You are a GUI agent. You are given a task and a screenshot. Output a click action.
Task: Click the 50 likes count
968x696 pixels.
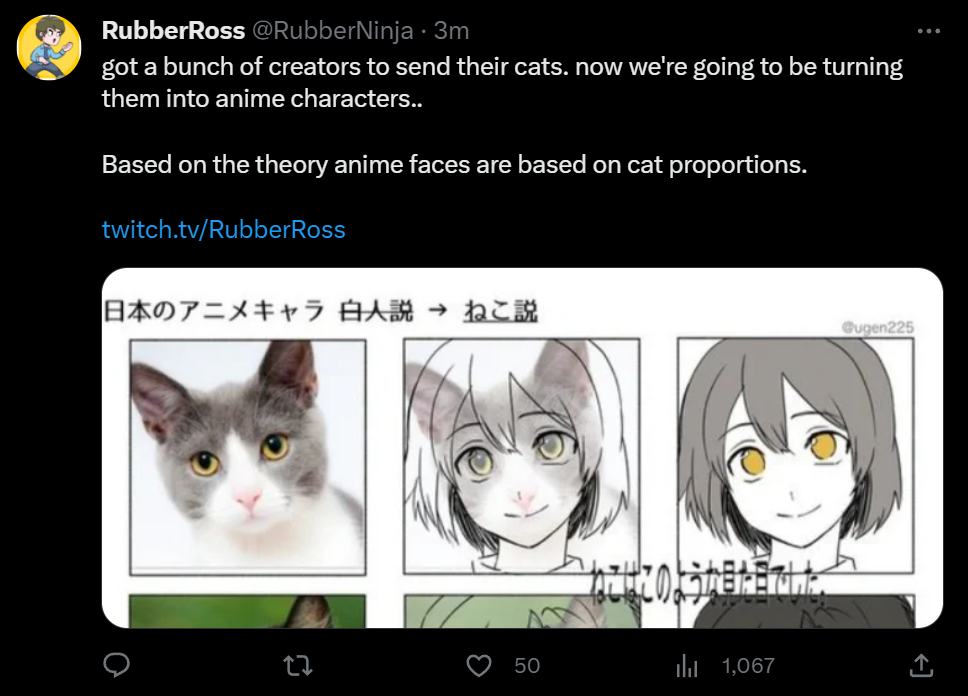pyautogui.click(x=527, y=666)
